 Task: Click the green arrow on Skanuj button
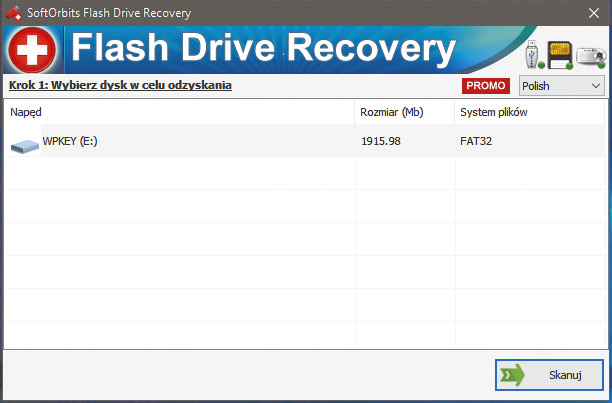point(512,375)
